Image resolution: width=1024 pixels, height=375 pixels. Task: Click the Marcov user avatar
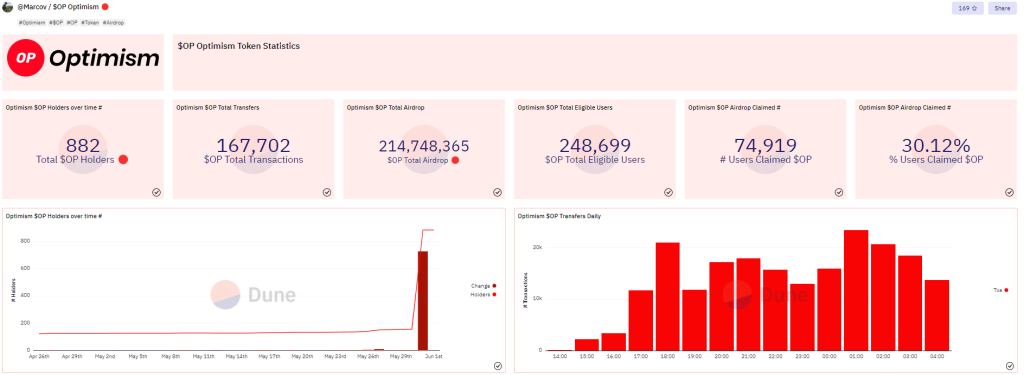point(8,7)
